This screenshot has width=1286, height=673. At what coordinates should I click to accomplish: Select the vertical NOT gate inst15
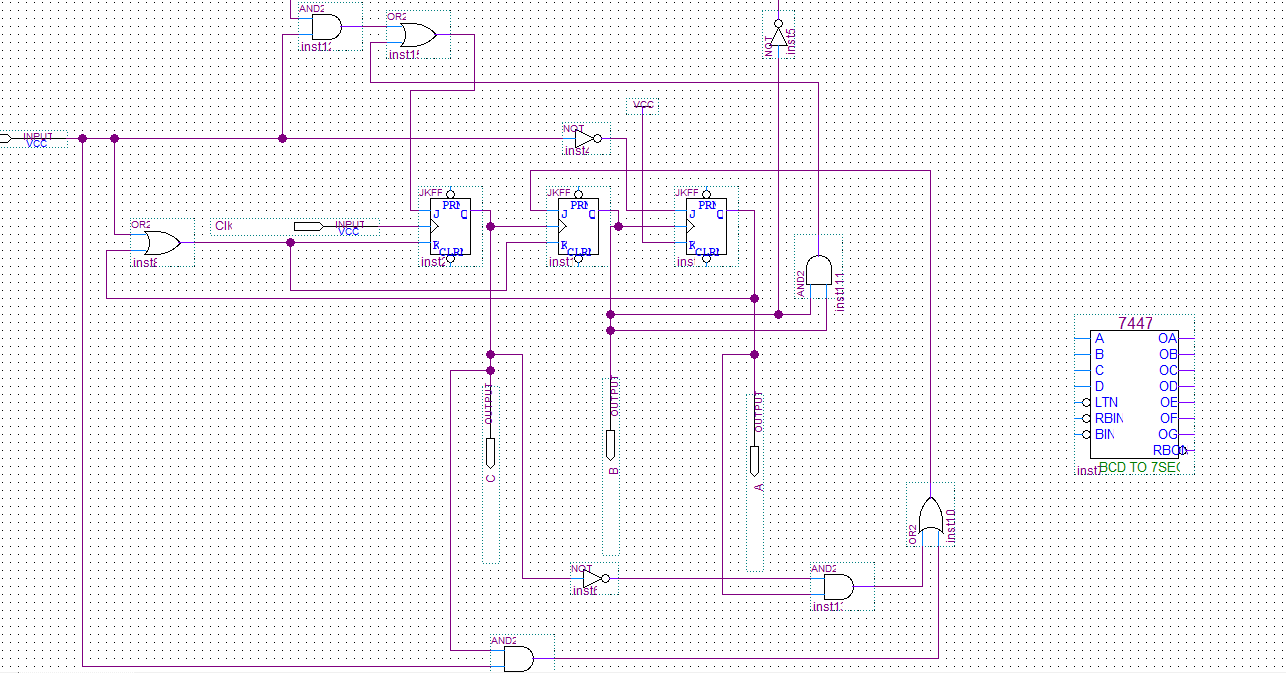pyautogui.click(x=780, y=34)
